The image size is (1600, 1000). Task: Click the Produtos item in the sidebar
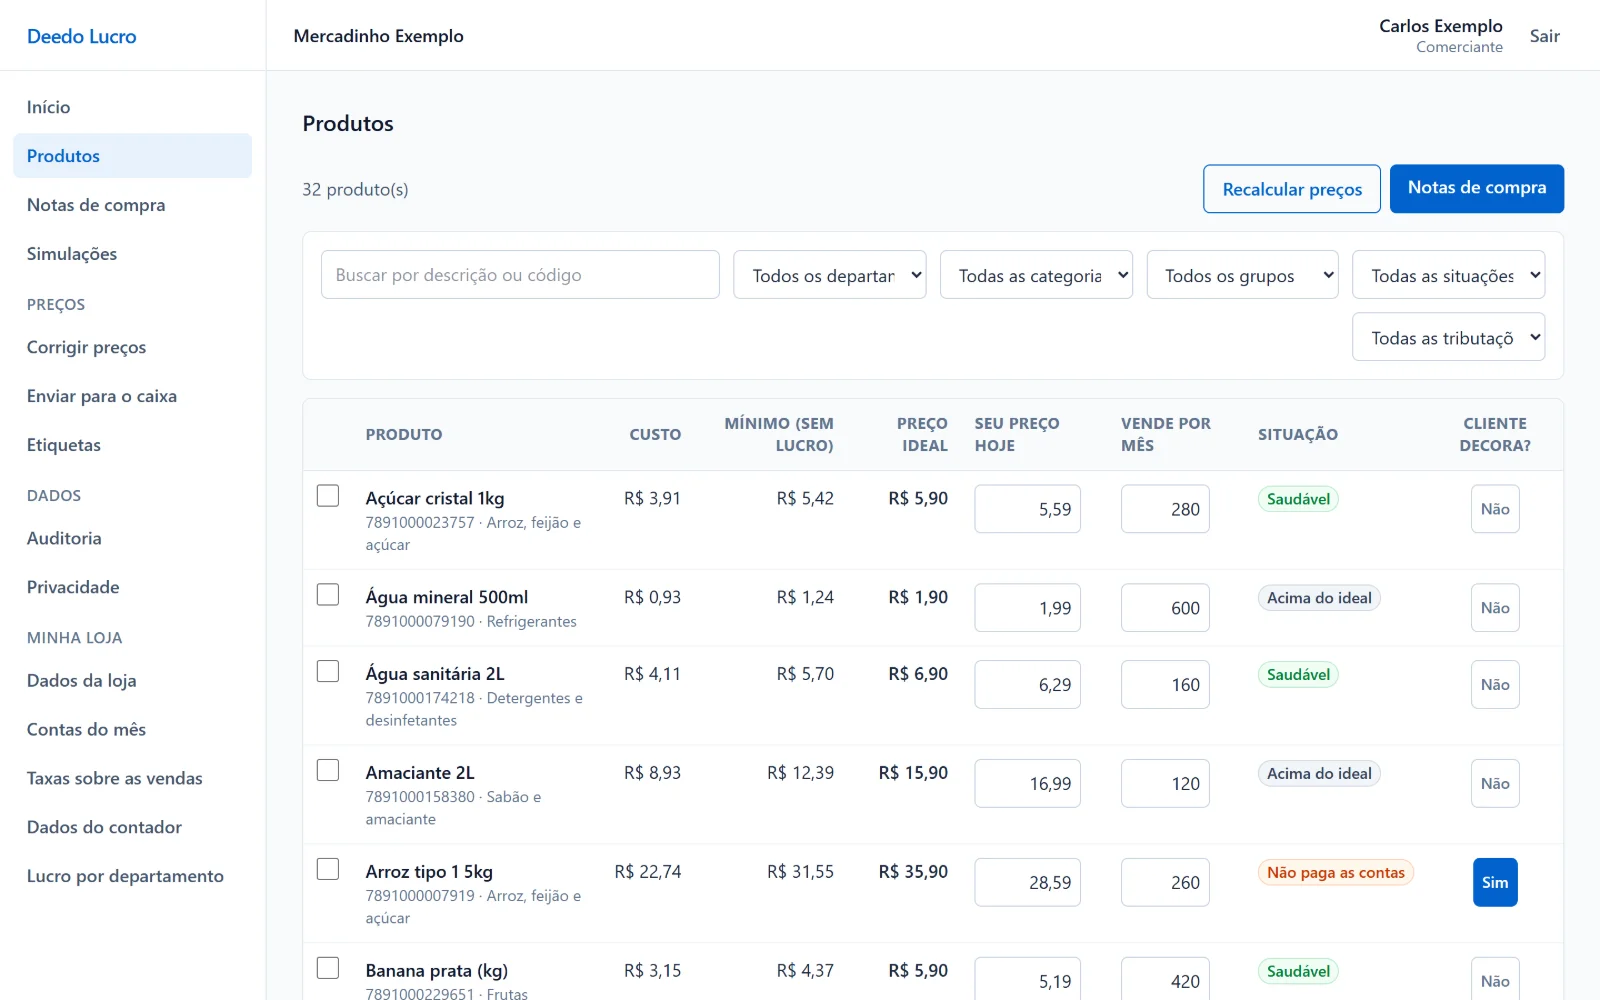pos(132,156)
